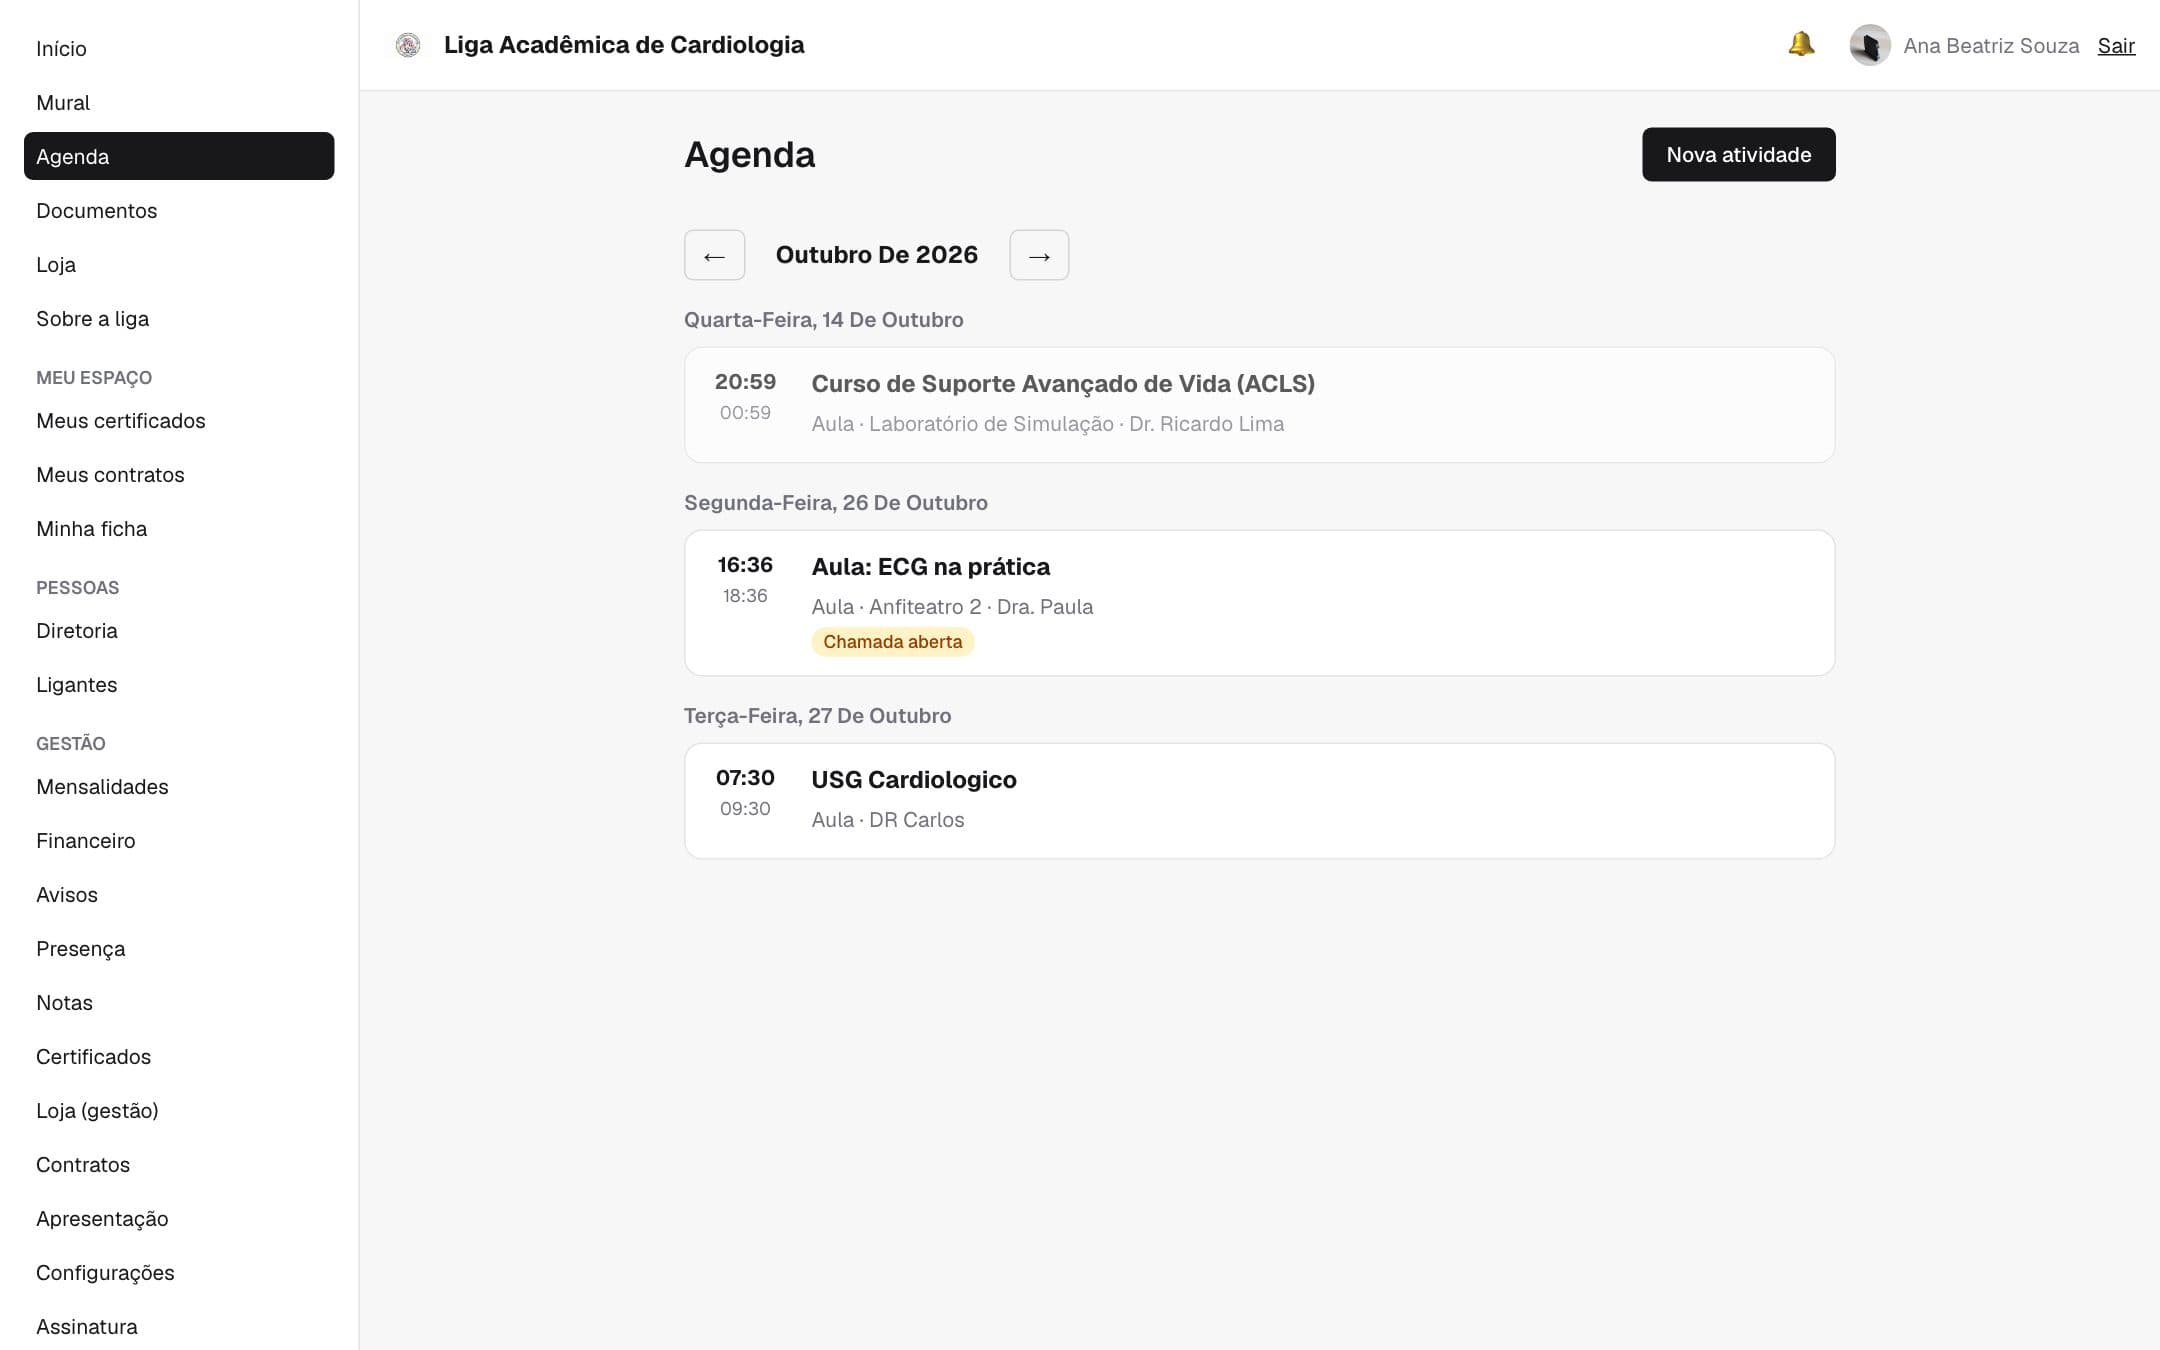This screenshot has width=2160, height=1350.
Task: Click Terça-Feira, 27 De Outubro heading
Action: tap(817, 716)
